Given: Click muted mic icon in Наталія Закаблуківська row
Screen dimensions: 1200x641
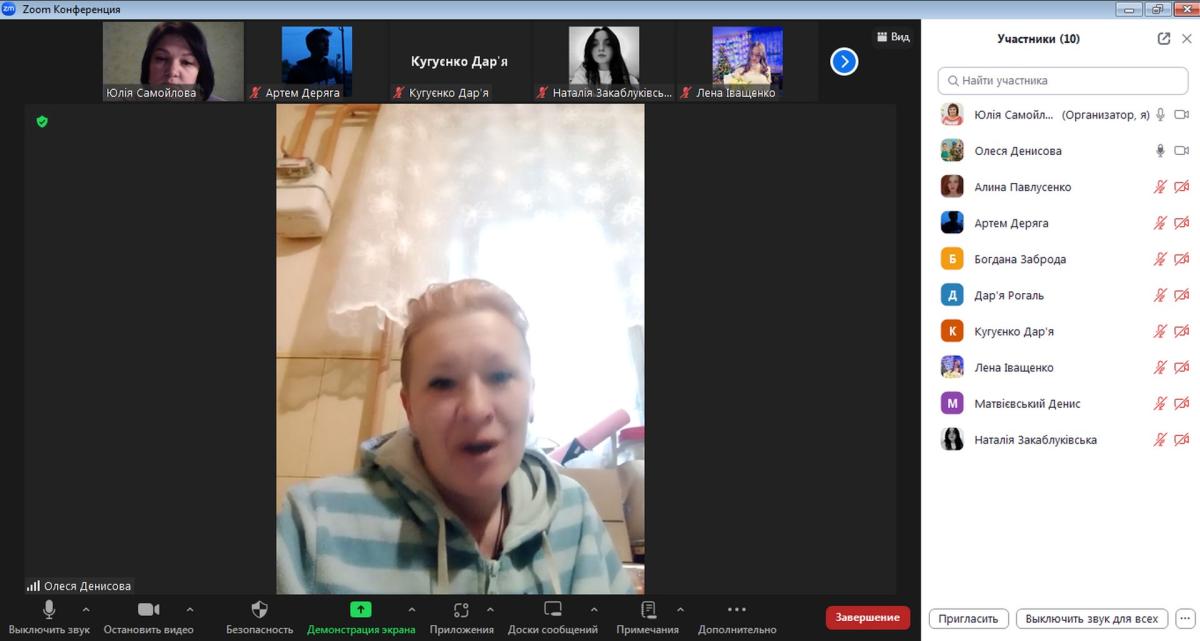Looking at the screenshot, I should pyautogui.click(x=1161, y=439).
